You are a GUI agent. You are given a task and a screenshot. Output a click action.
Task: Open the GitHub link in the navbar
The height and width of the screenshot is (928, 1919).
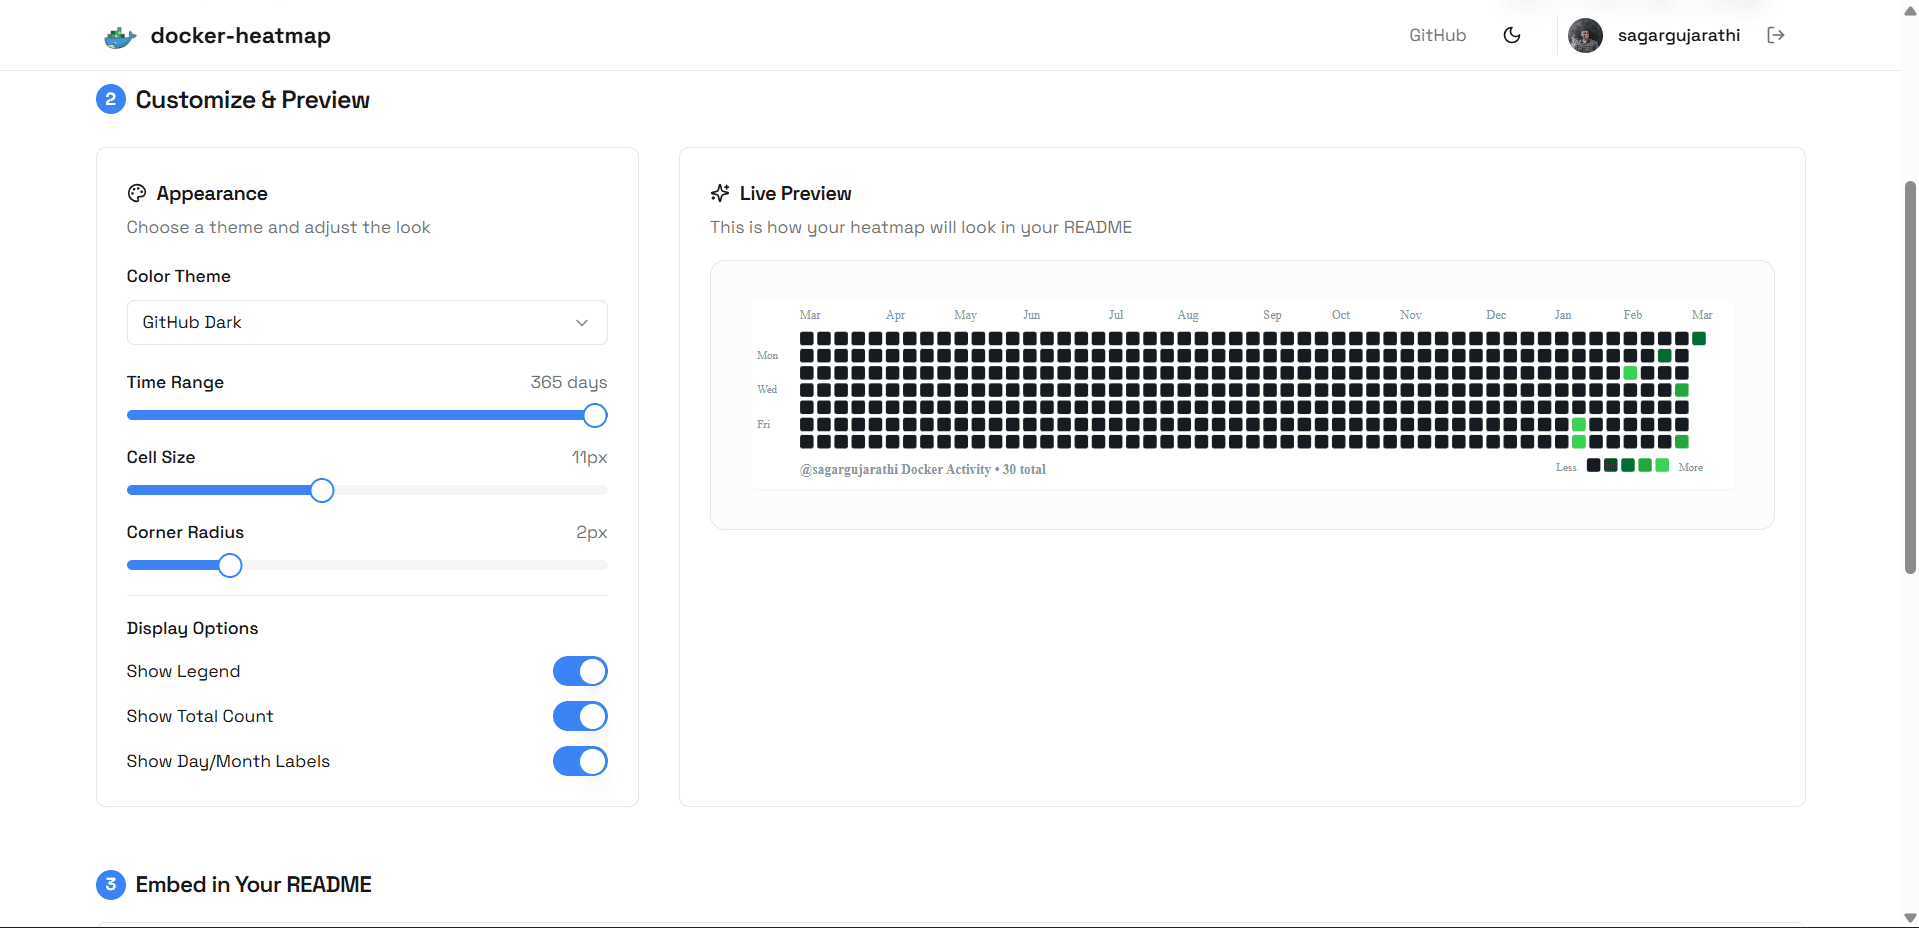tap(1437, 35)
